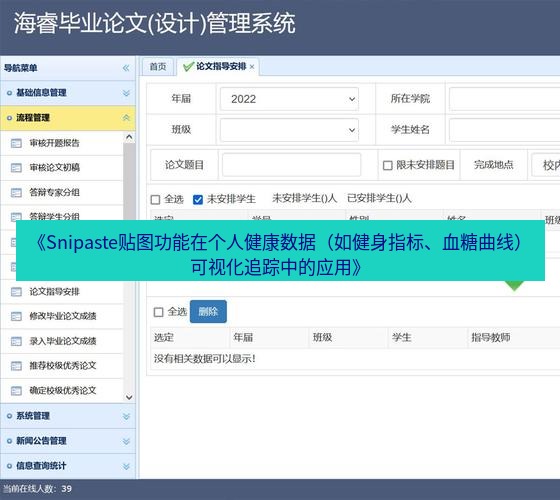
Task: Click icon beside 审核开题报告
Action: click(x=16, y=143)
